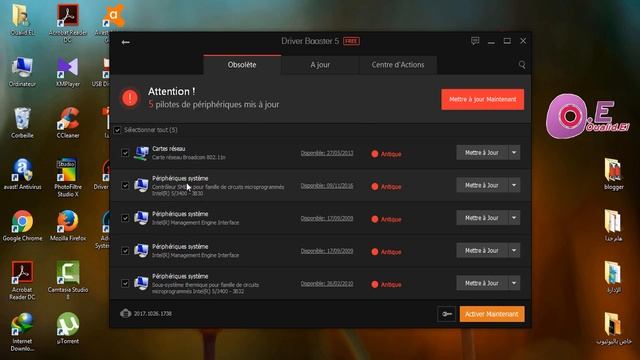
Task: Open the Disponible 09/11/2016 link
Action: tap(327, 186)
